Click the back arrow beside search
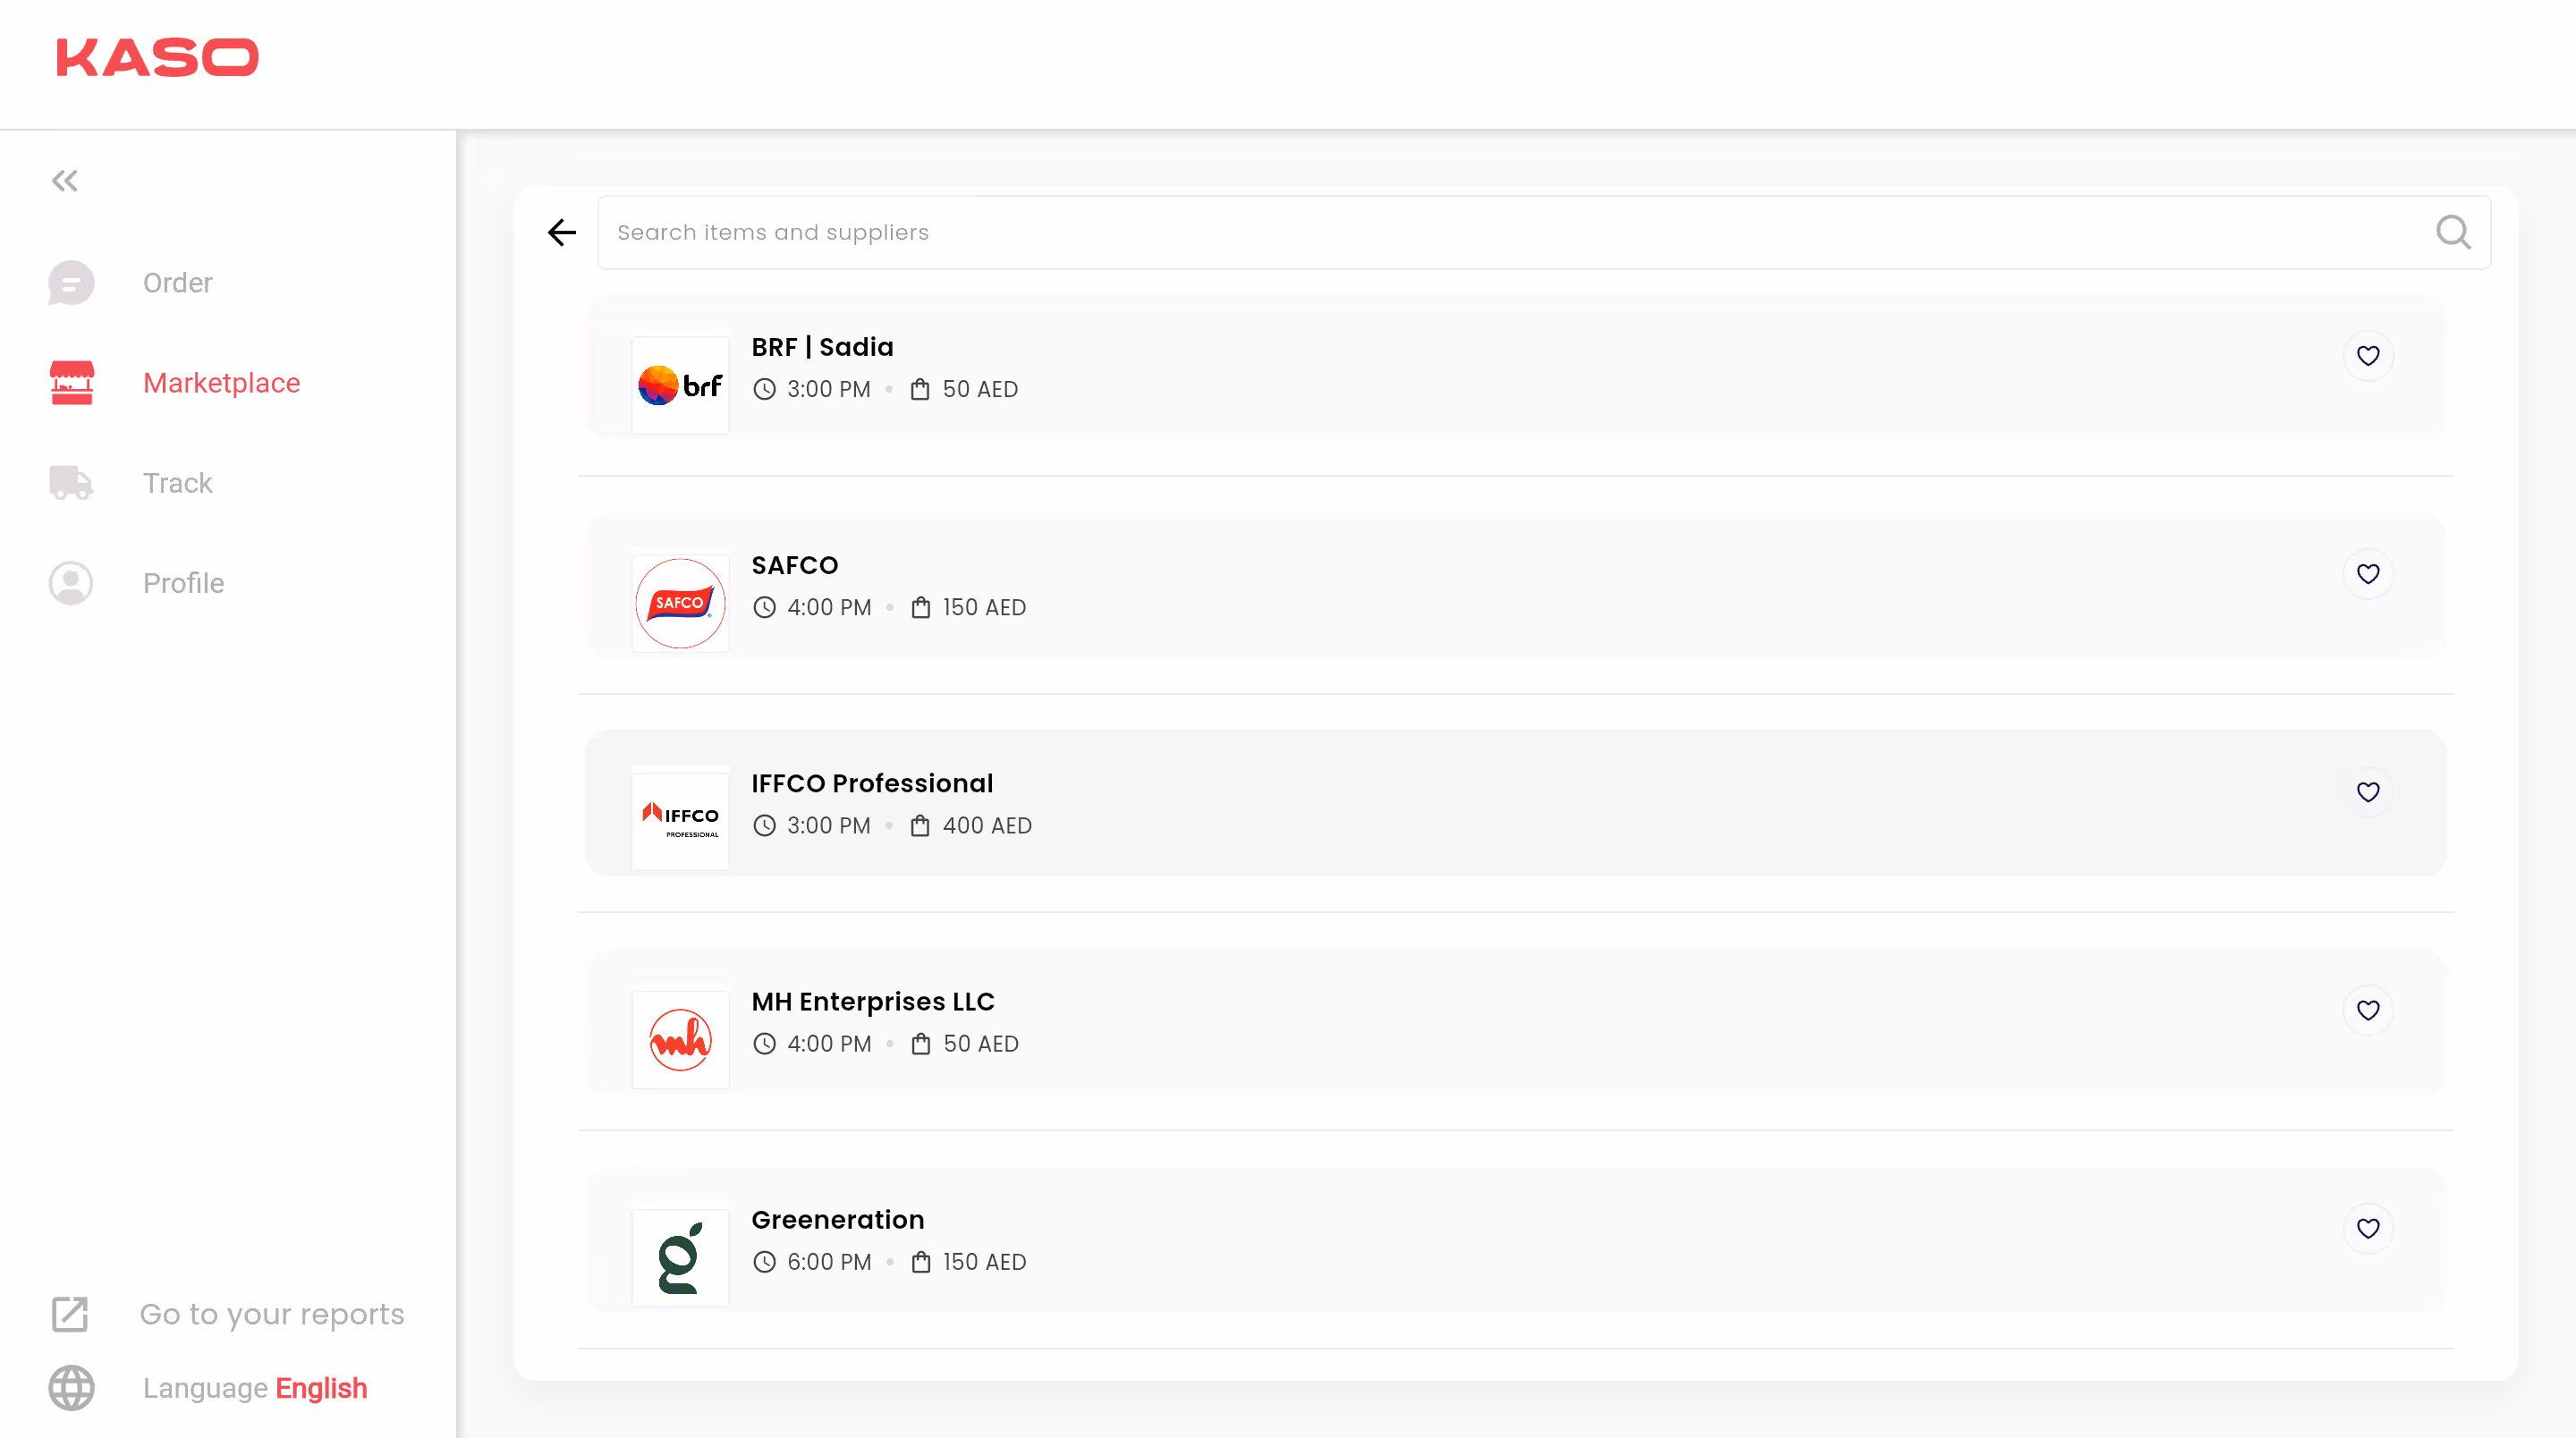 562,232
